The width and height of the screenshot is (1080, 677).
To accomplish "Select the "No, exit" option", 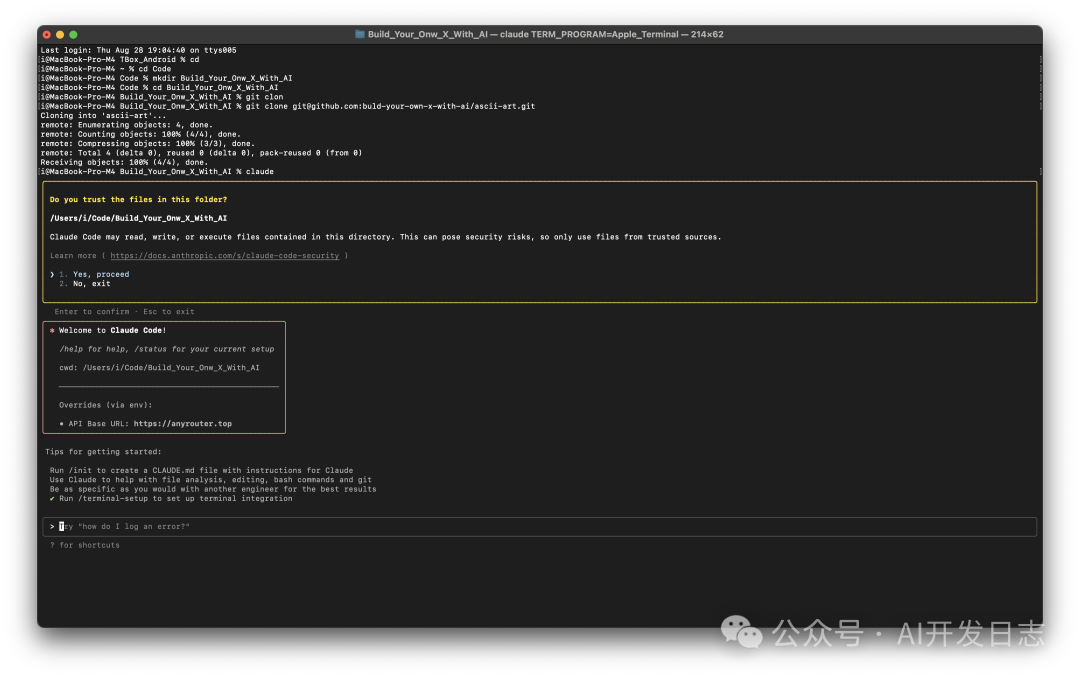I will [x=92, y=284].
